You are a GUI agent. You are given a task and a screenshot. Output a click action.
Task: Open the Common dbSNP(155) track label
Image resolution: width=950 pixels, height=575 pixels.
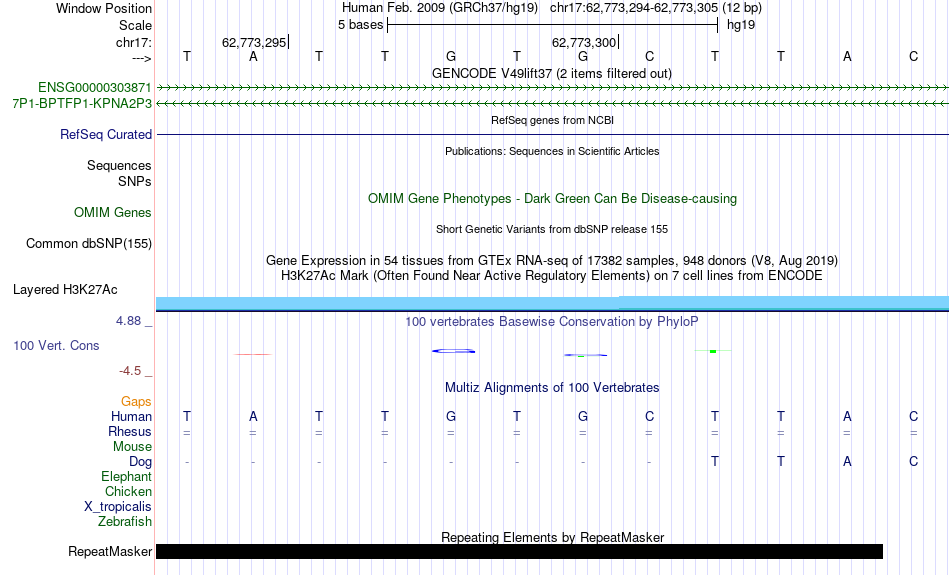pyautogui.click(x=88, y=244)
